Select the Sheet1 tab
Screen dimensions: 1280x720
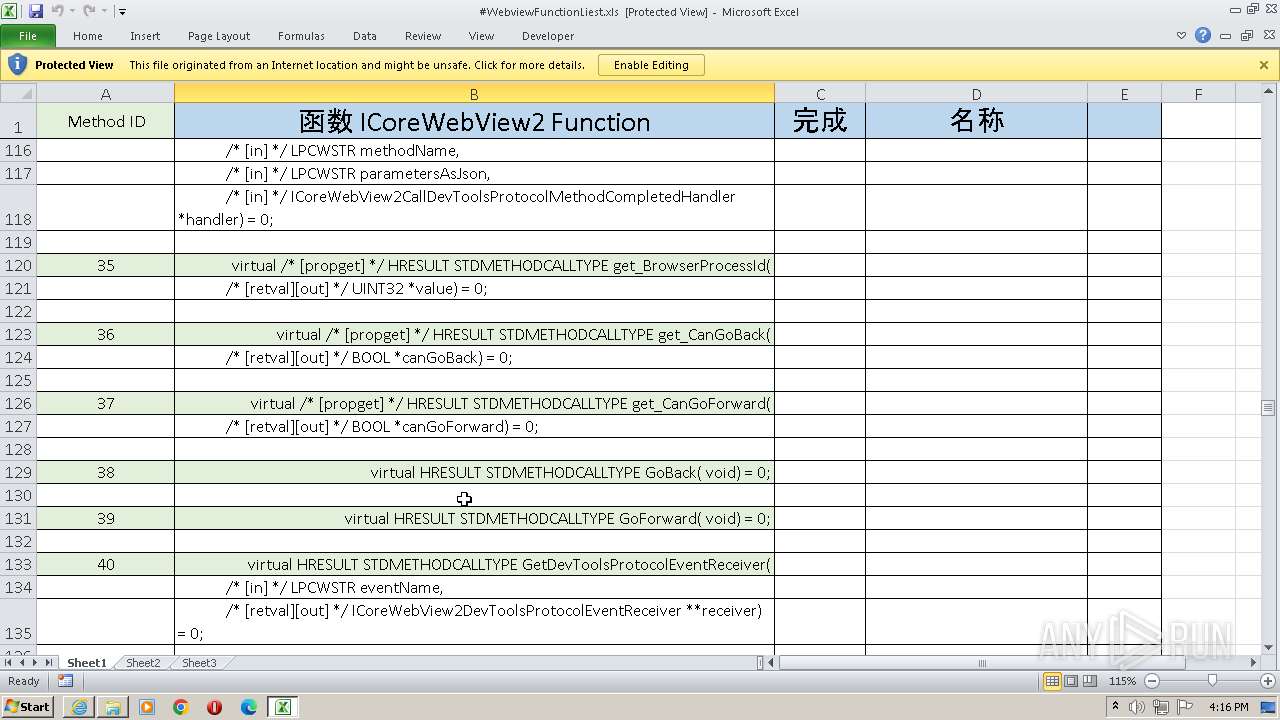click(86, 663)
